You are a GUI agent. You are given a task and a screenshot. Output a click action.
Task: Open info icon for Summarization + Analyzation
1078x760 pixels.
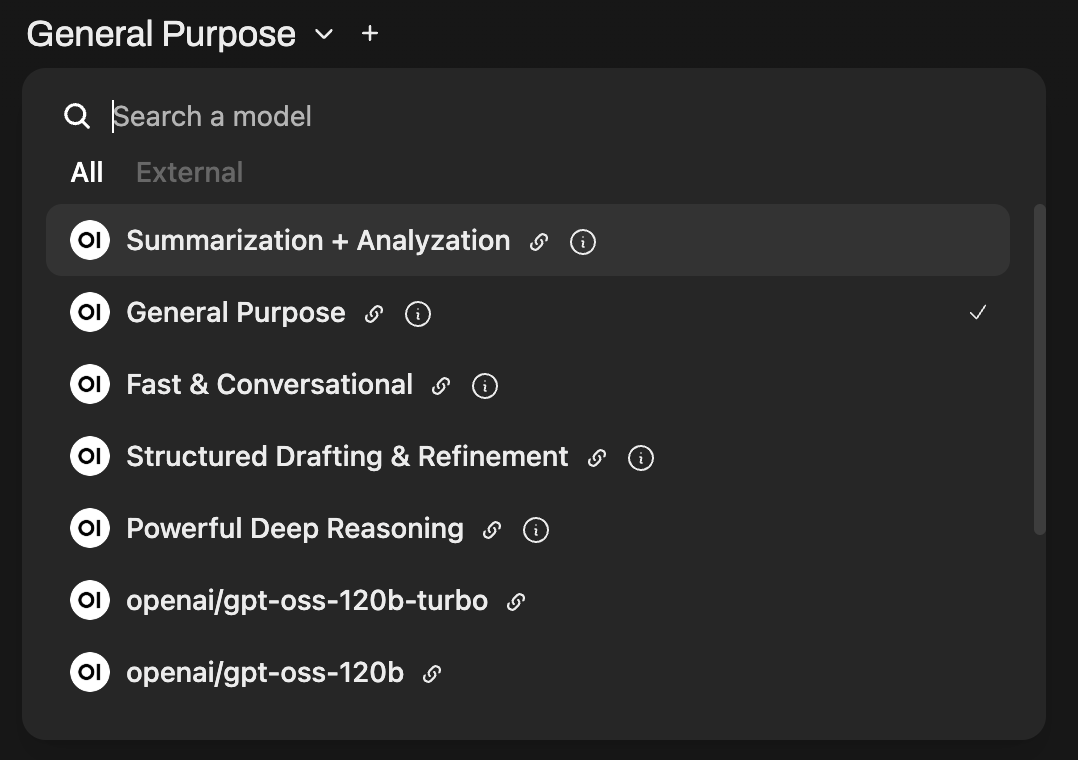(x=582, y=242)
